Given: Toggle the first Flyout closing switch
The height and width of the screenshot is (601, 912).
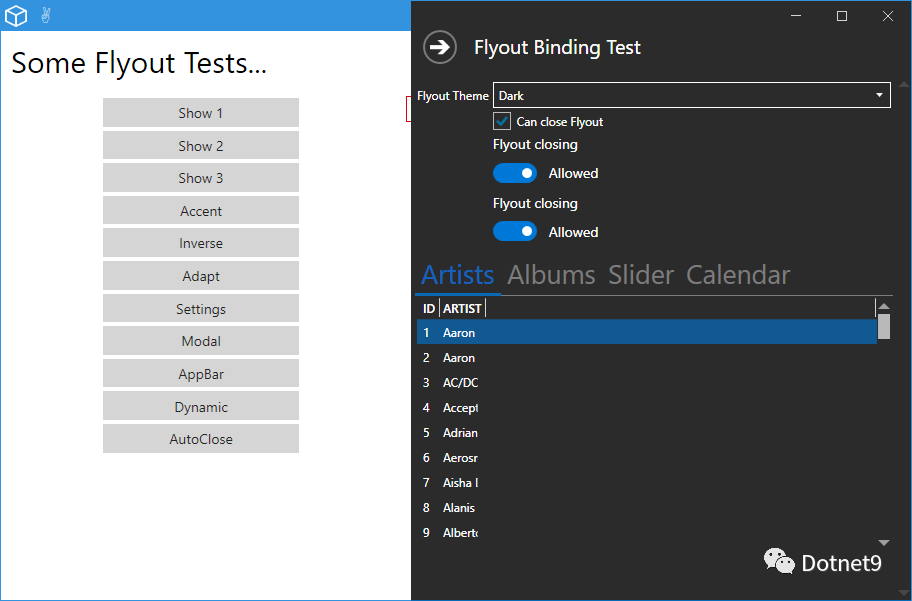Looking at the screenshot, I should click(x=515, y=173).
